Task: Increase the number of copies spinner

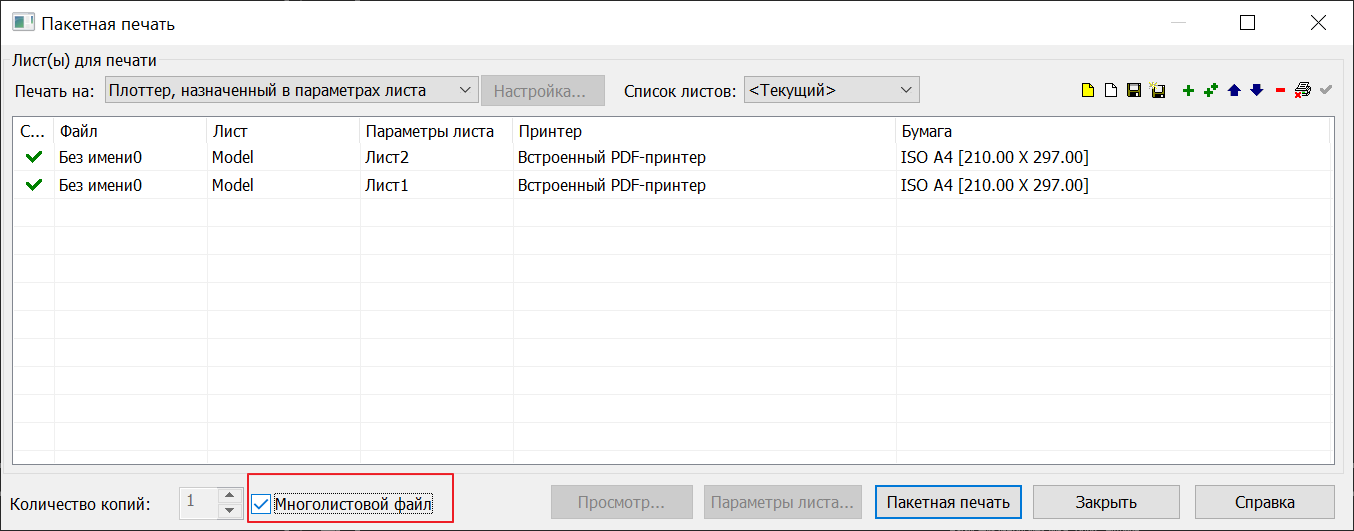Action: 230,495
